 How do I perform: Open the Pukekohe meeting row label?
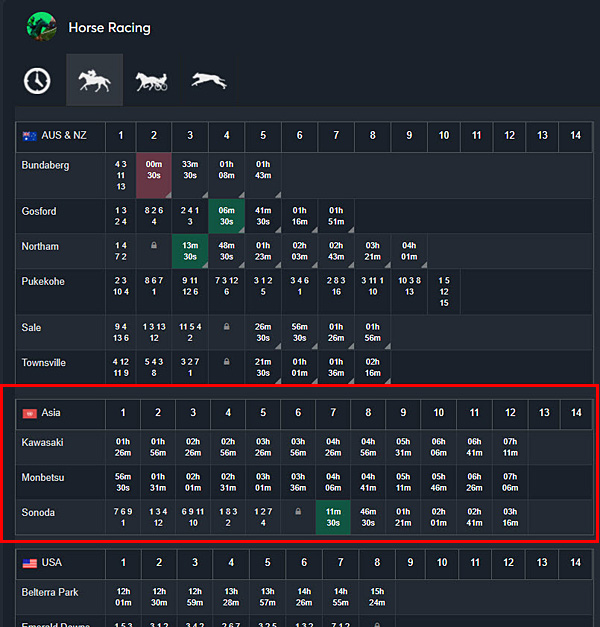(43, 282)
